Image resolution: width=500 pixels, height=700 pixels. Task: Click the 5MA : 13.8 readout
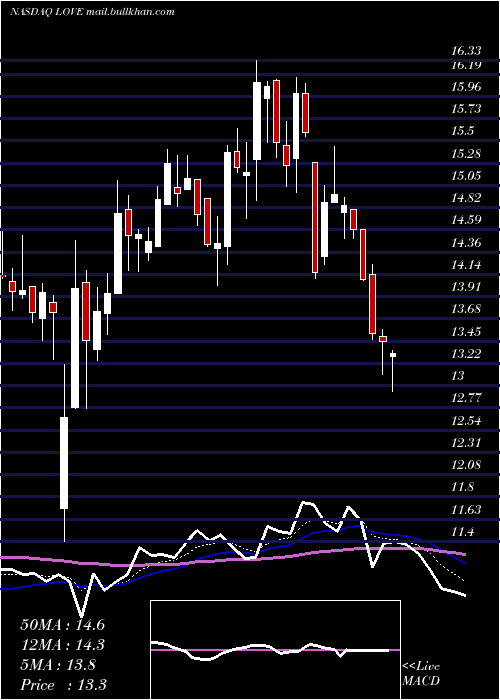(58, 665)
